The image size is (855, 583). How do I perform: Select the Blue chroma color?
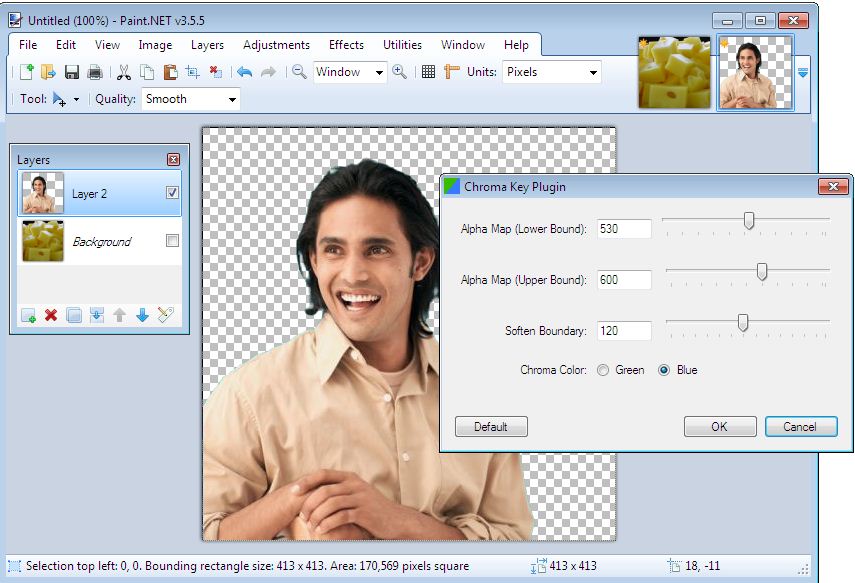(664, 370)
